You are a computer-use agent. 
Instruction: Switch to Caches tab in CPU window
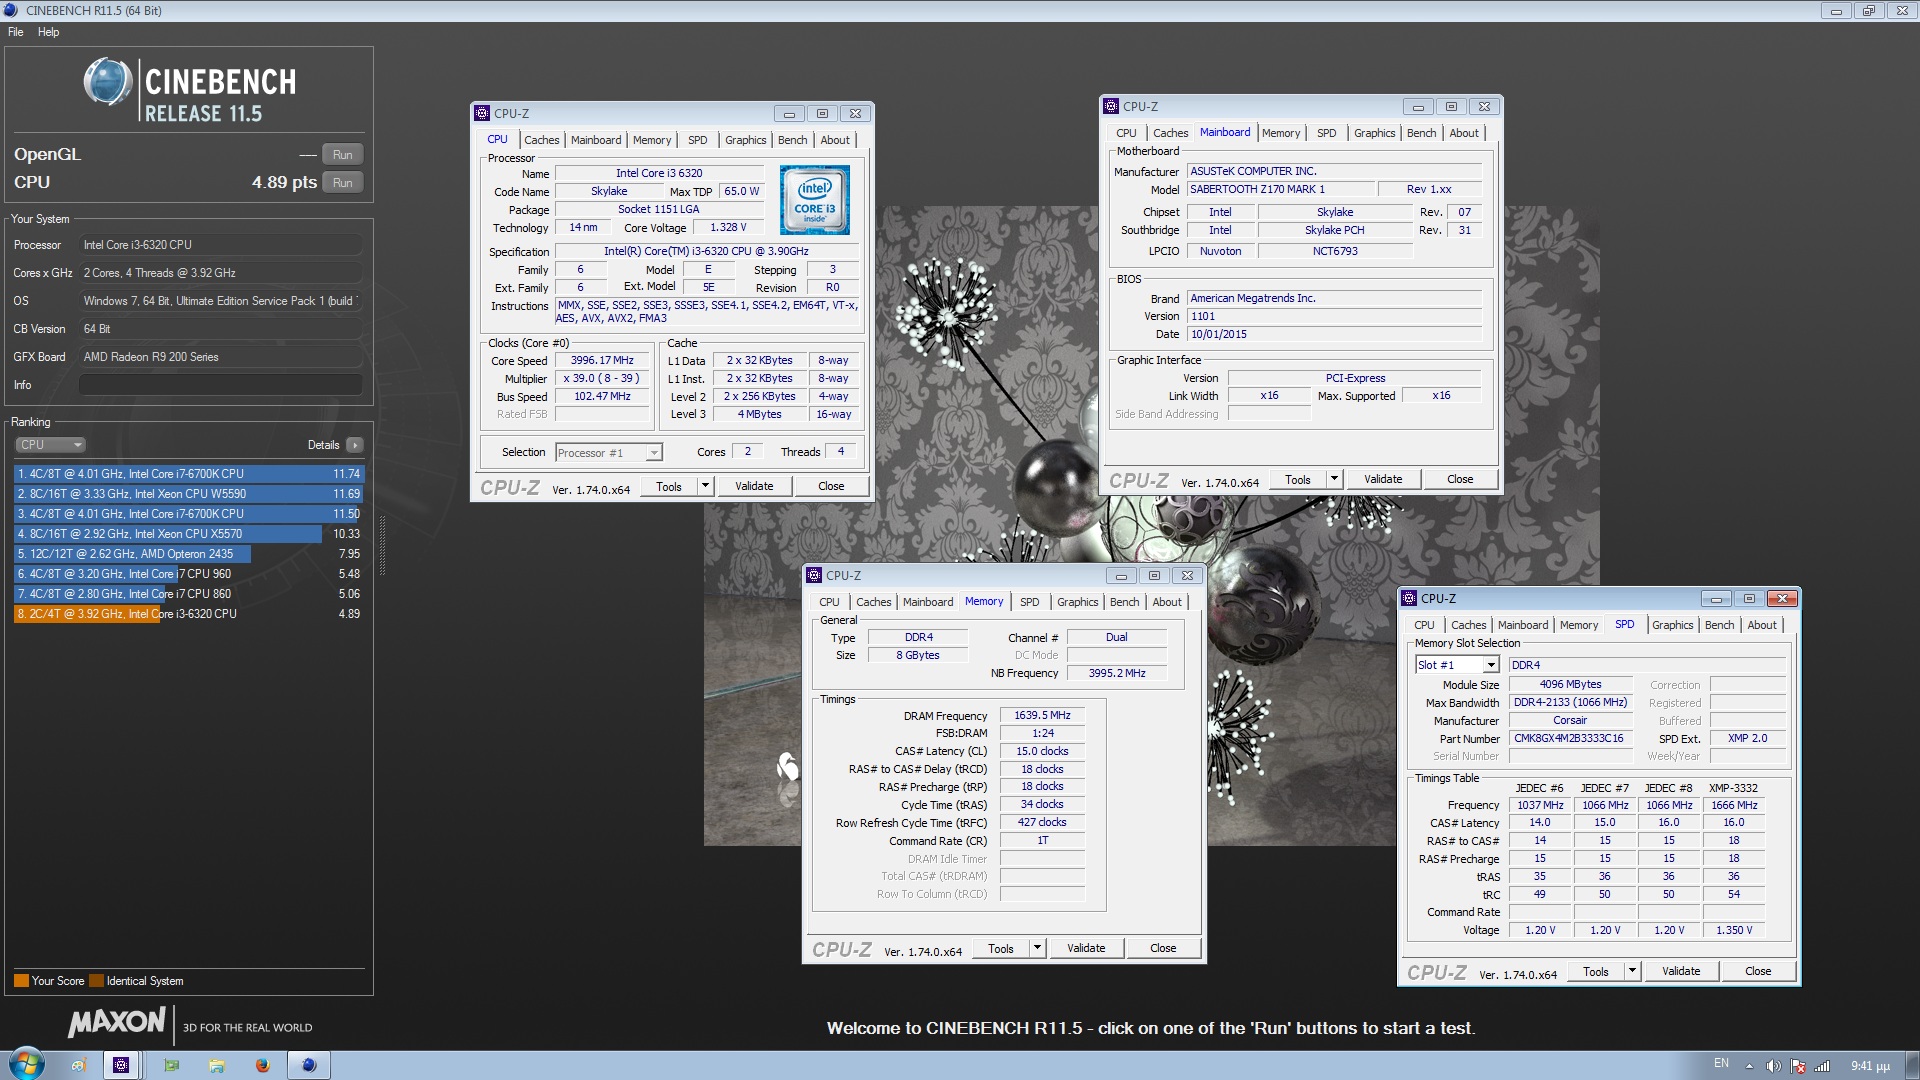(541, 140)
